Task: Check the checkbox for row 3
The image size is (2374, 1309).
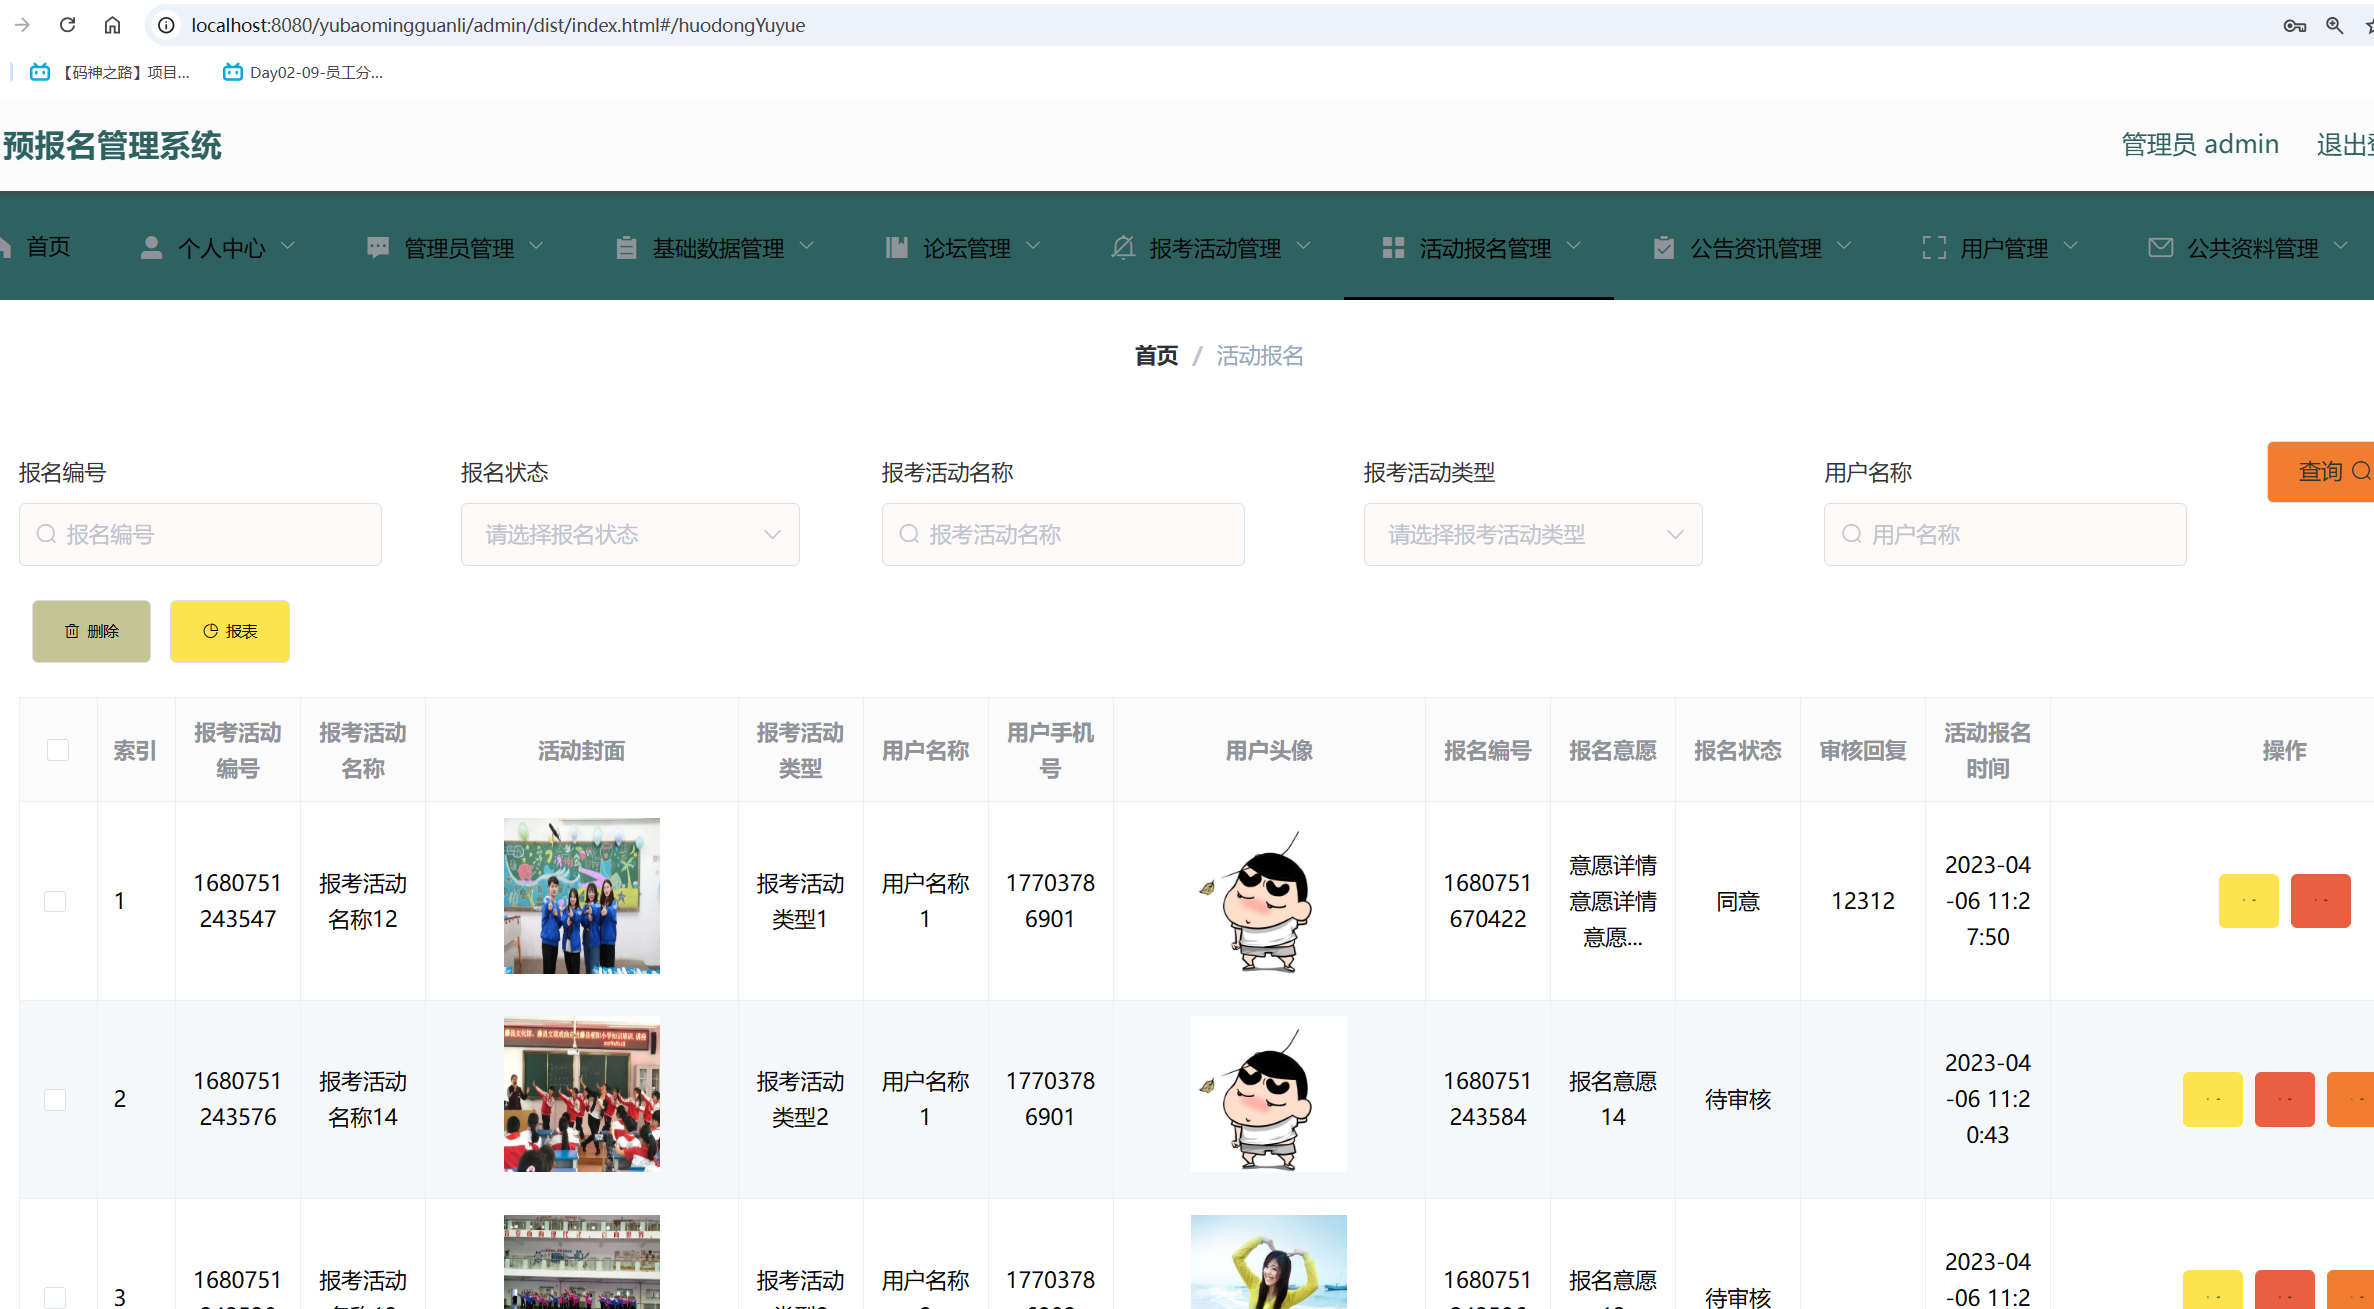Action: pyautogui.click(x=55, y=1297)
